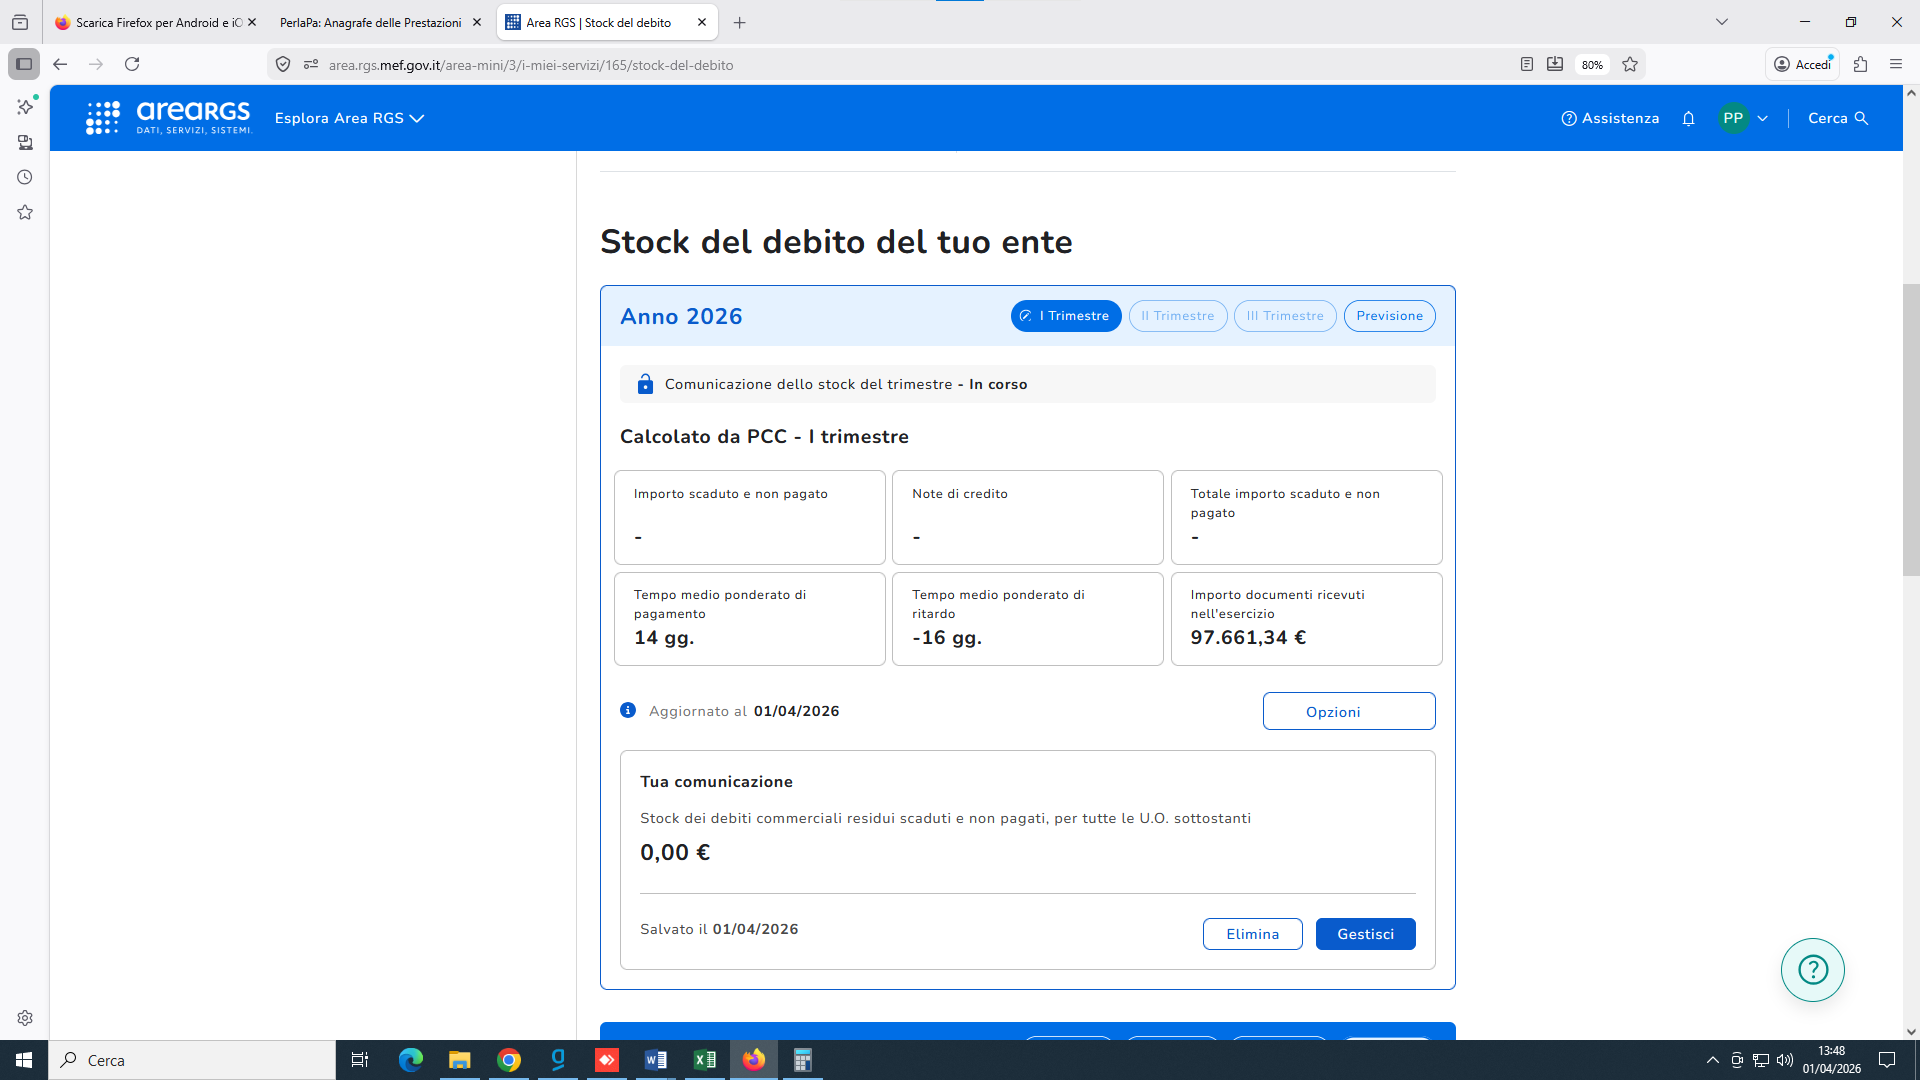Click the notifications bell icon
Screen dimensions: 1920x1080
click(x=1688, y=118)
